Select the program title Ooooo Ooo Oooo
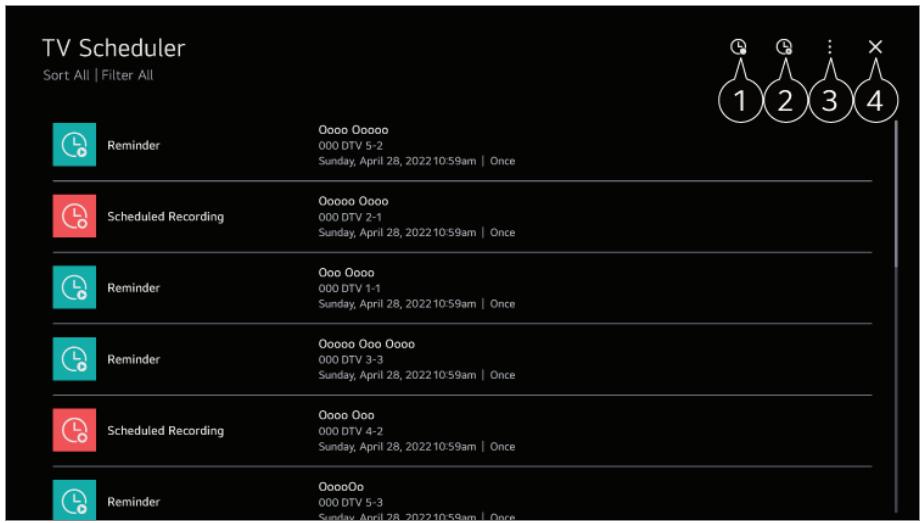This screenshot has height=523, width=921. tap(366, 344)
